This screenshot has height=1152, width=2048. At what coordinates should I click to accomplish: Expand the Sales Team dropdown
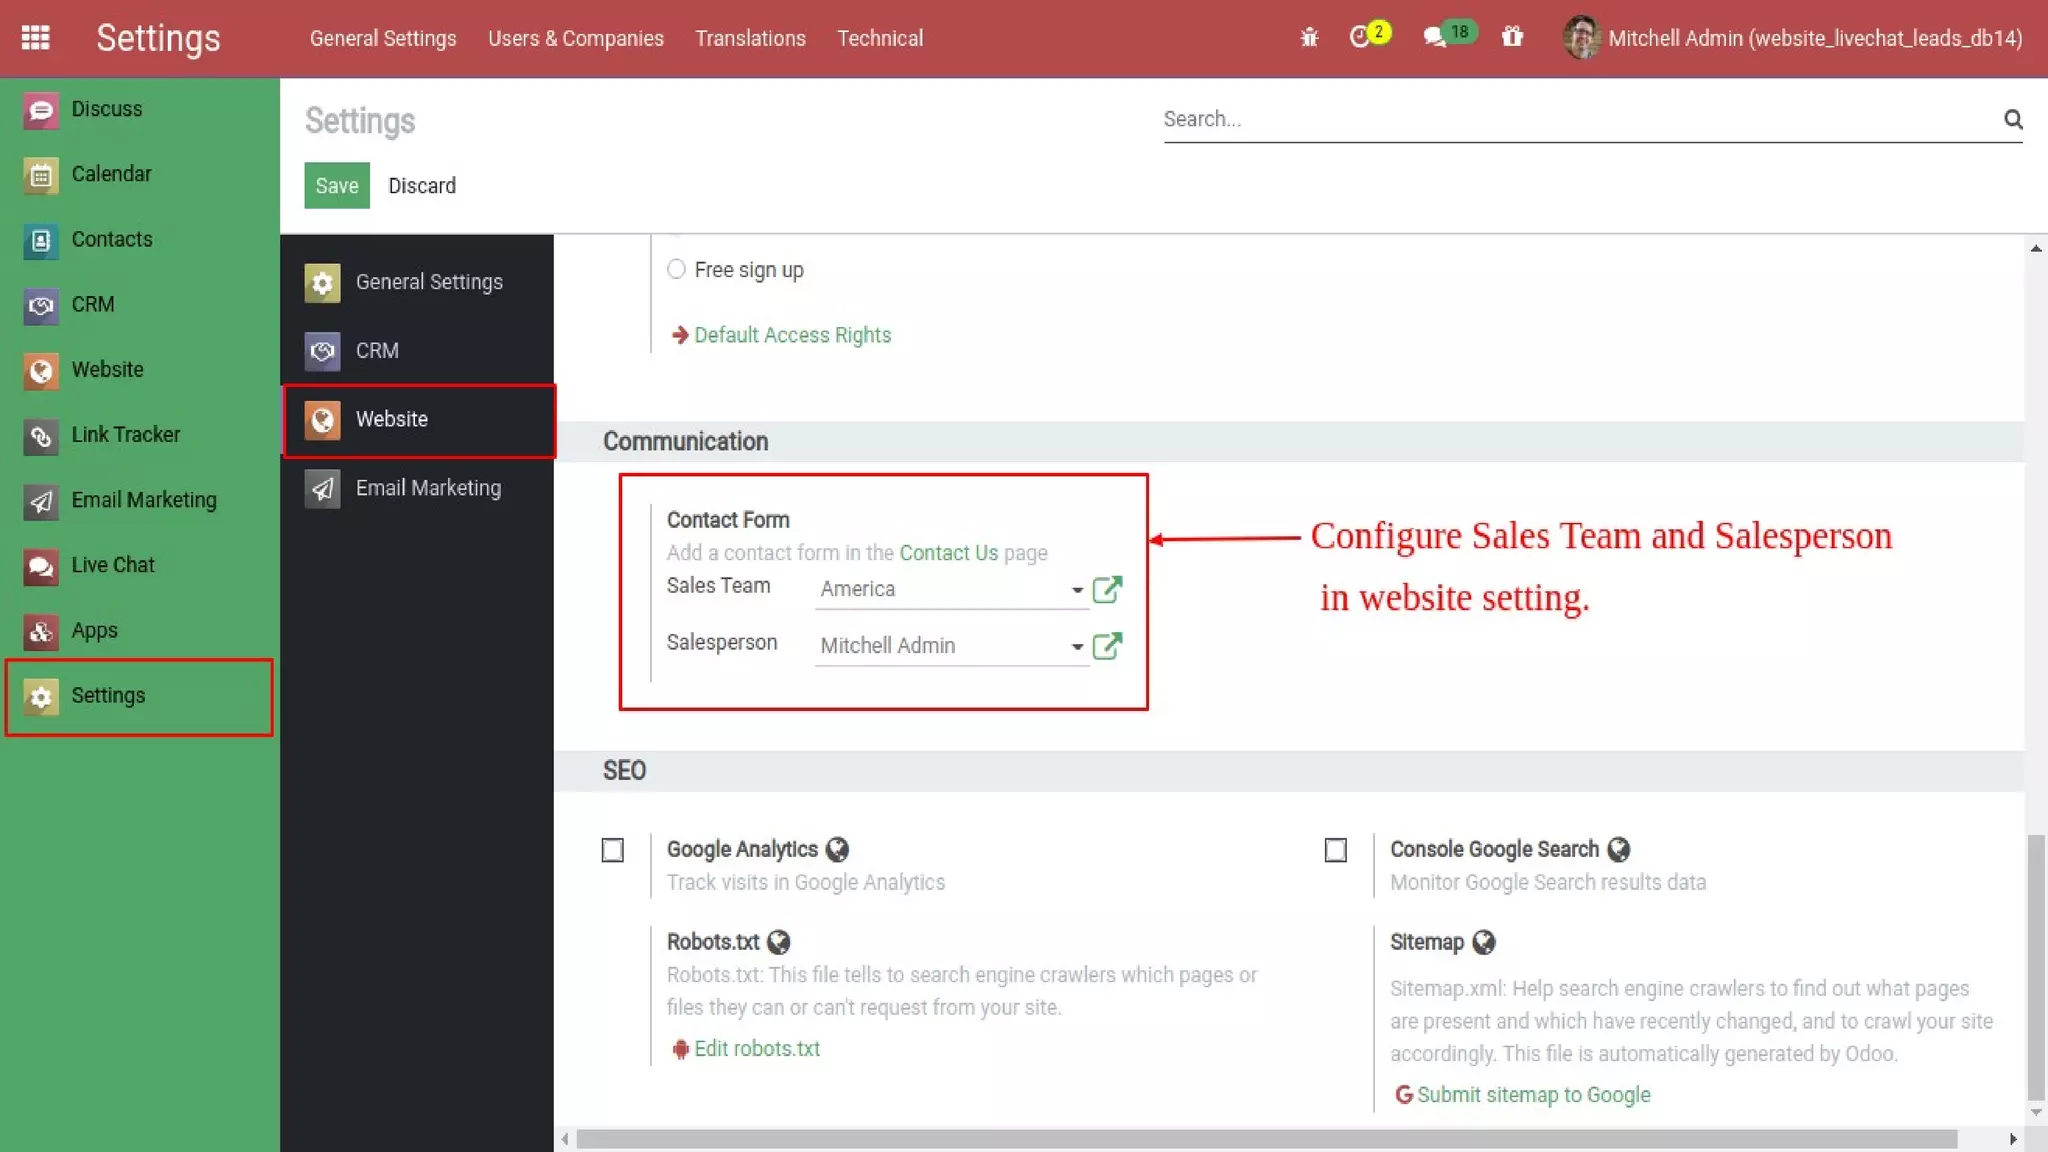(x=1077, y=590)
